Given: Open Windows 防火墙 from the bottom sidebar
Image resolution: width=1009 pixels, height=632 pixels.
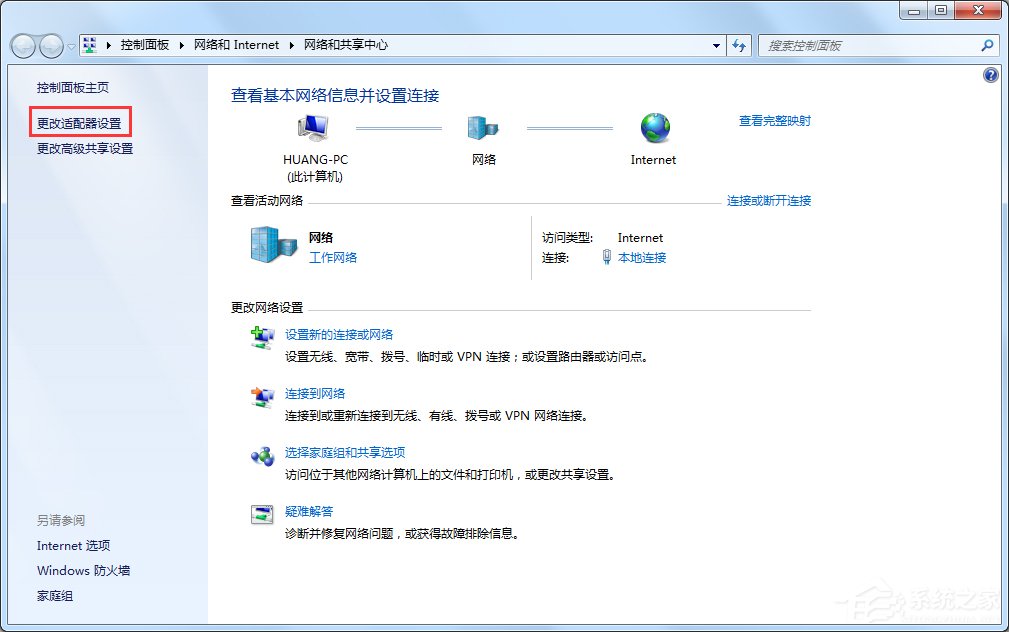Looking at the screenshot, I should pyautogui.click(x=83, y=570).
